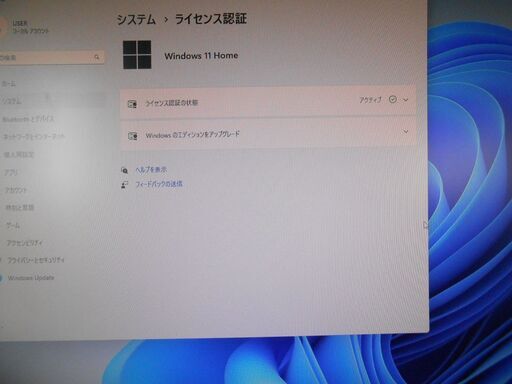Focus the settings search field
The height and width of the screenshot is (384, 512).
click(x=52, y=57)
